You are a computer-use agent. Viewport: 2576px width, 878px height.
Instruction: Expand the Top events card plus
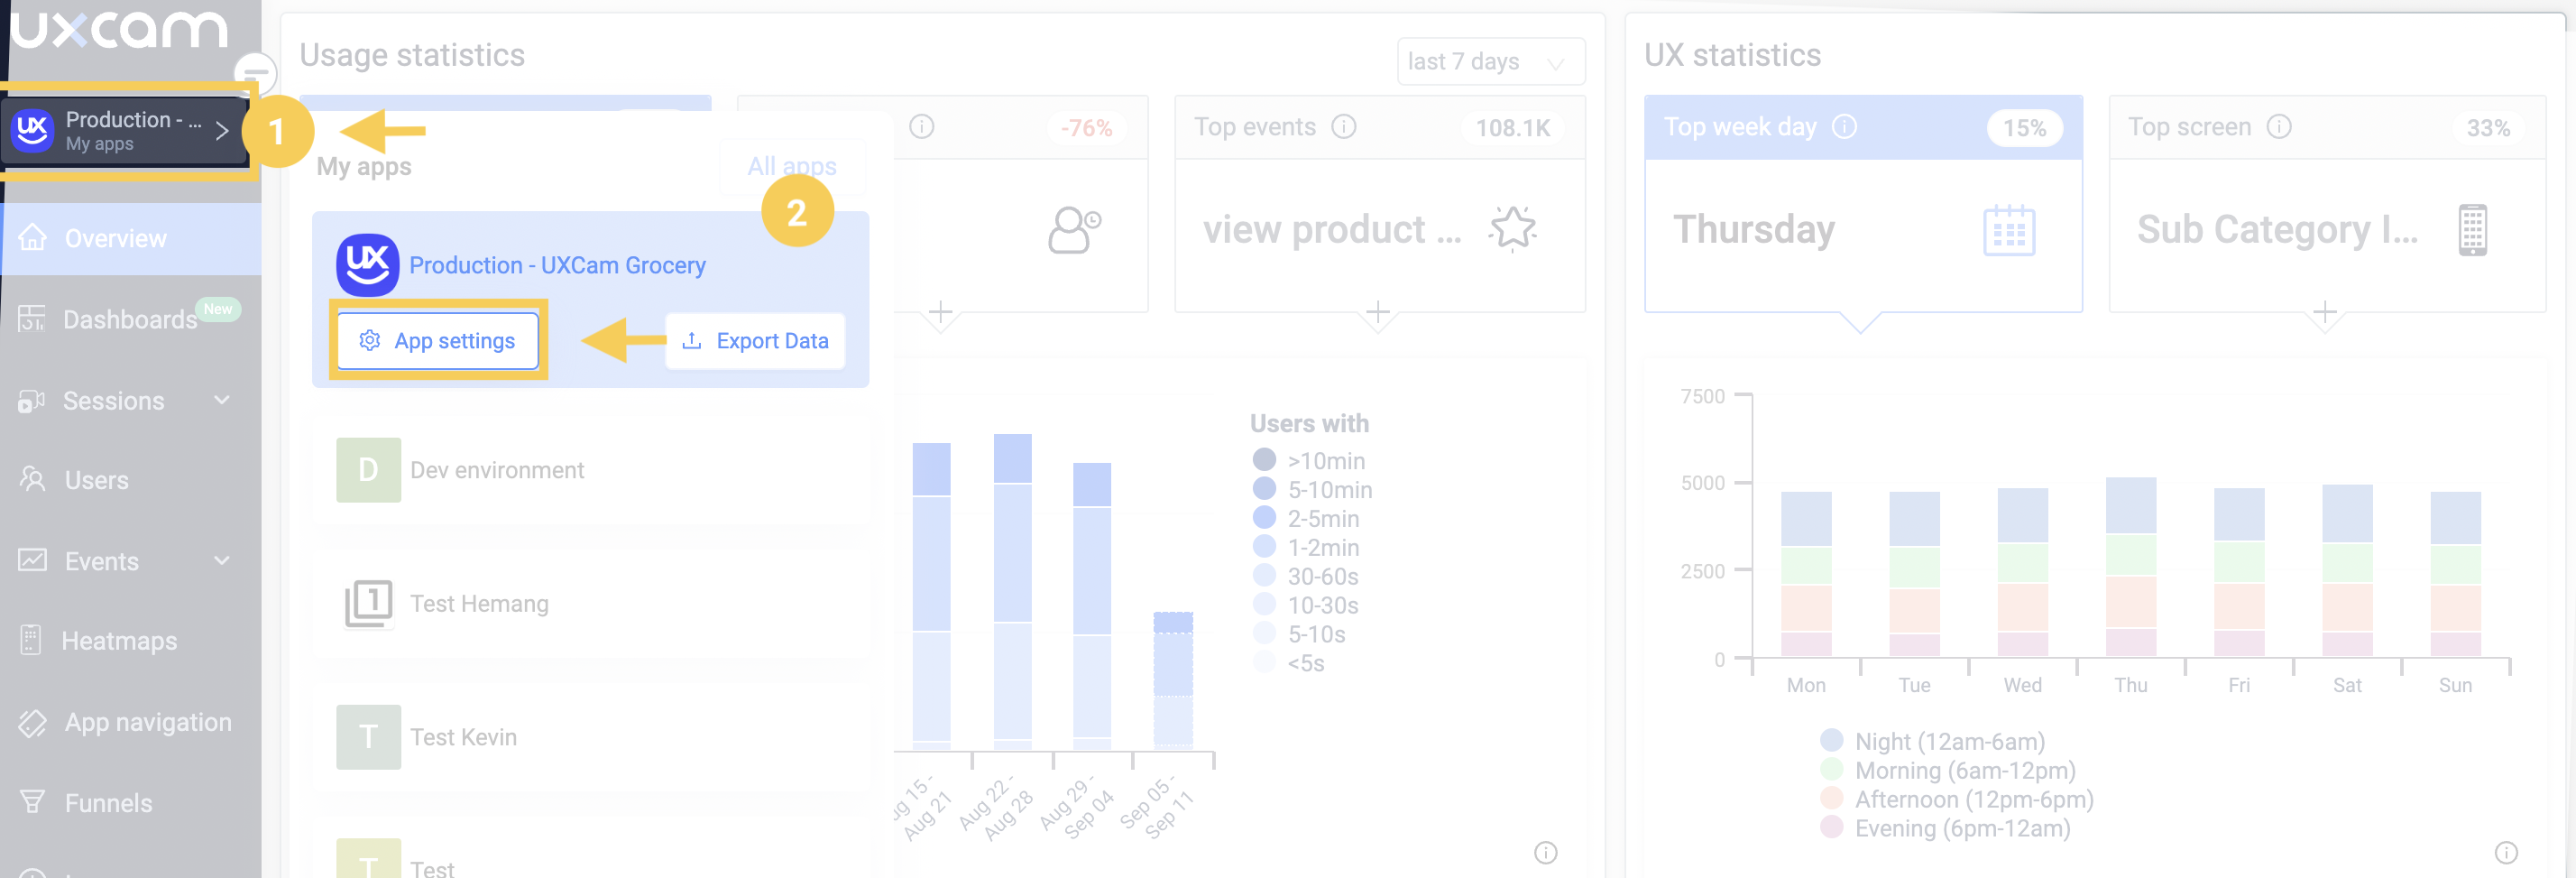1378,312
